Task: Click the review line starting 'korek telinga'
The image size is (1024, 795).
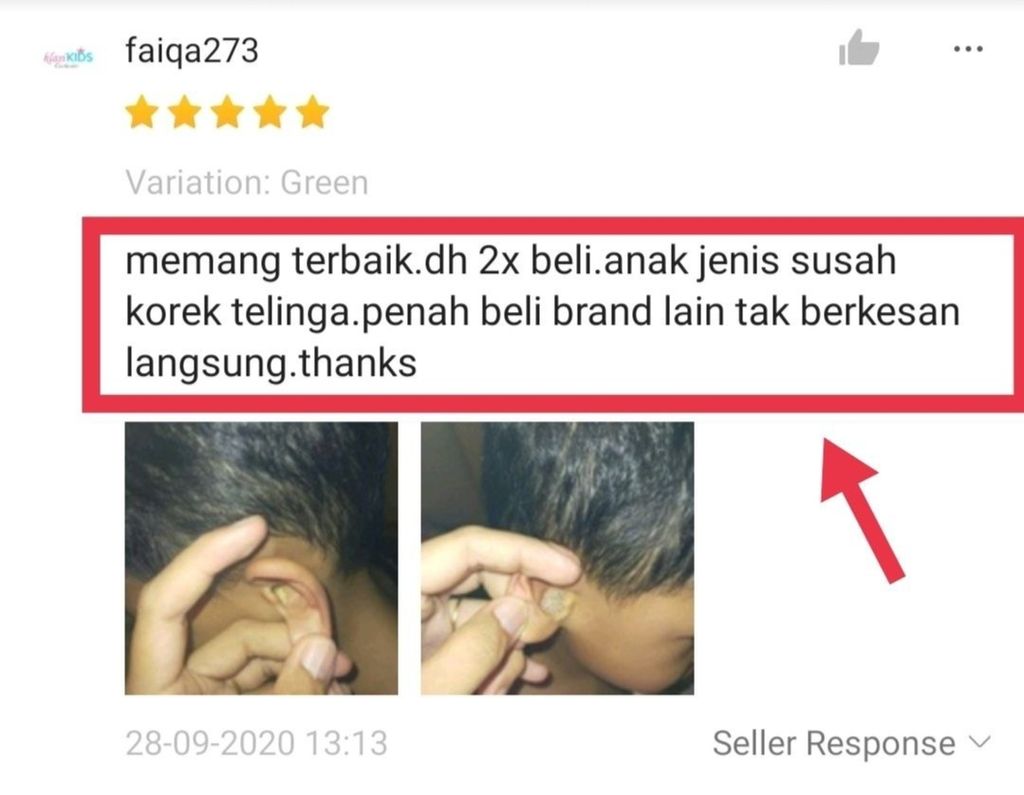Action: pos(543,312)
